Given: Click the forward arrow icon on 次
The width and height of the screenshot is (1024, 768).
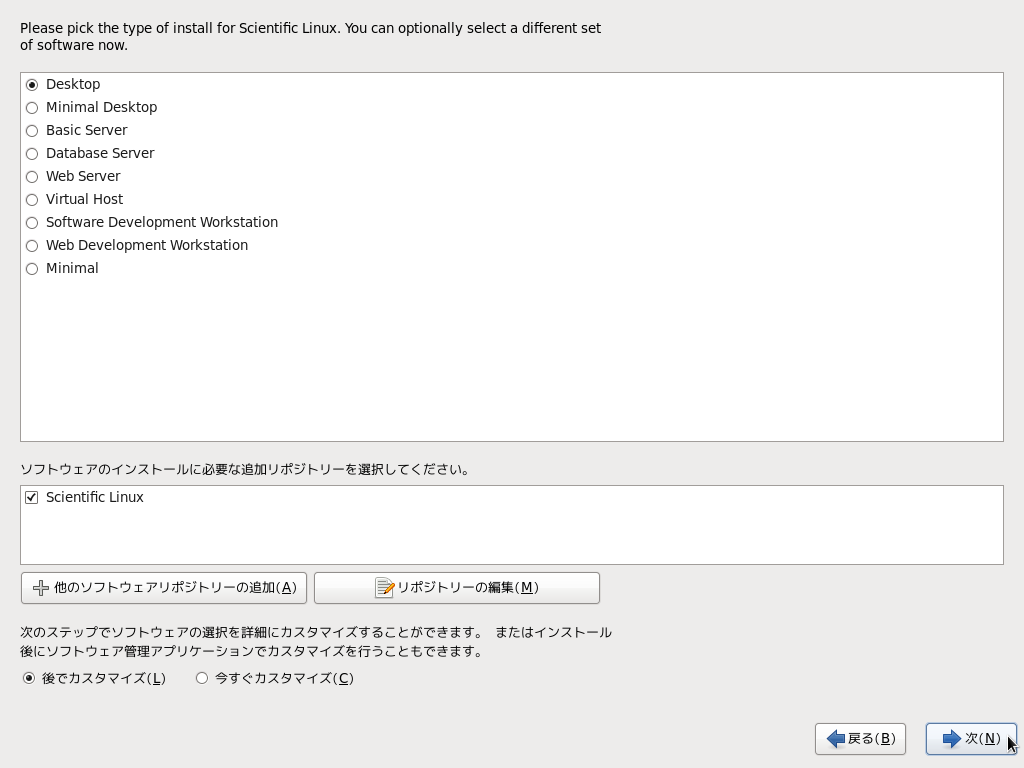Looking at the screenshot, I should tap(951, 739).
